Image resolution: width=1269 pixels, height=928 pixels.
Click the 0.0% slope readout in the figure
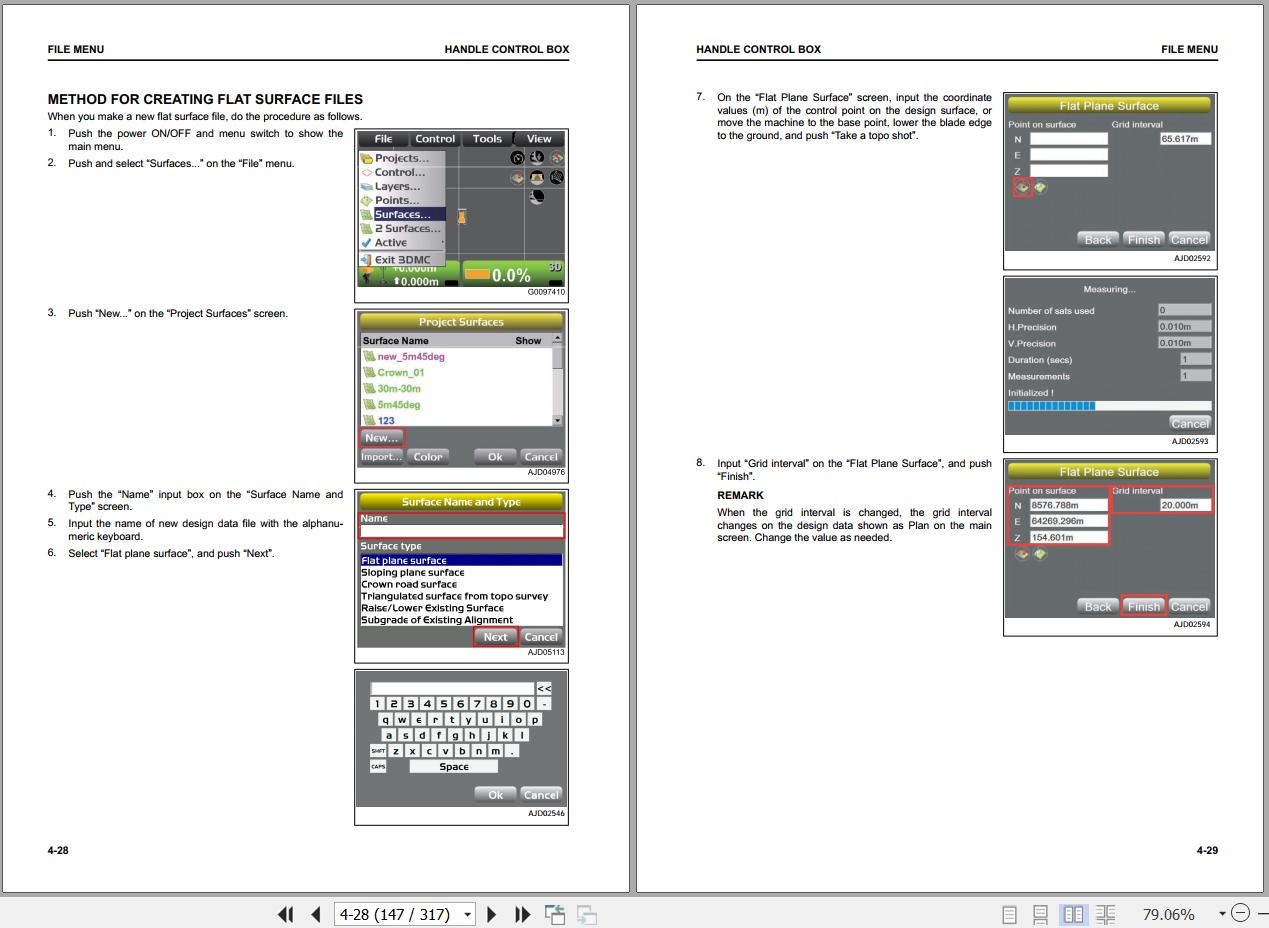pyautogui.click(x=511, y=275)
